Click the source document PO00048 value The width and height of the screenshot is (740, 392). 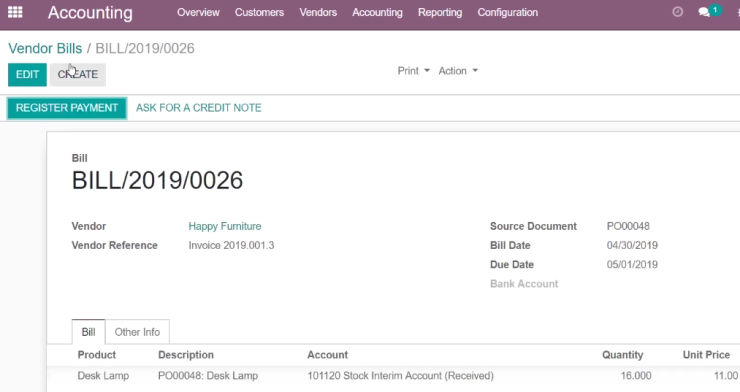coord(628,226)
